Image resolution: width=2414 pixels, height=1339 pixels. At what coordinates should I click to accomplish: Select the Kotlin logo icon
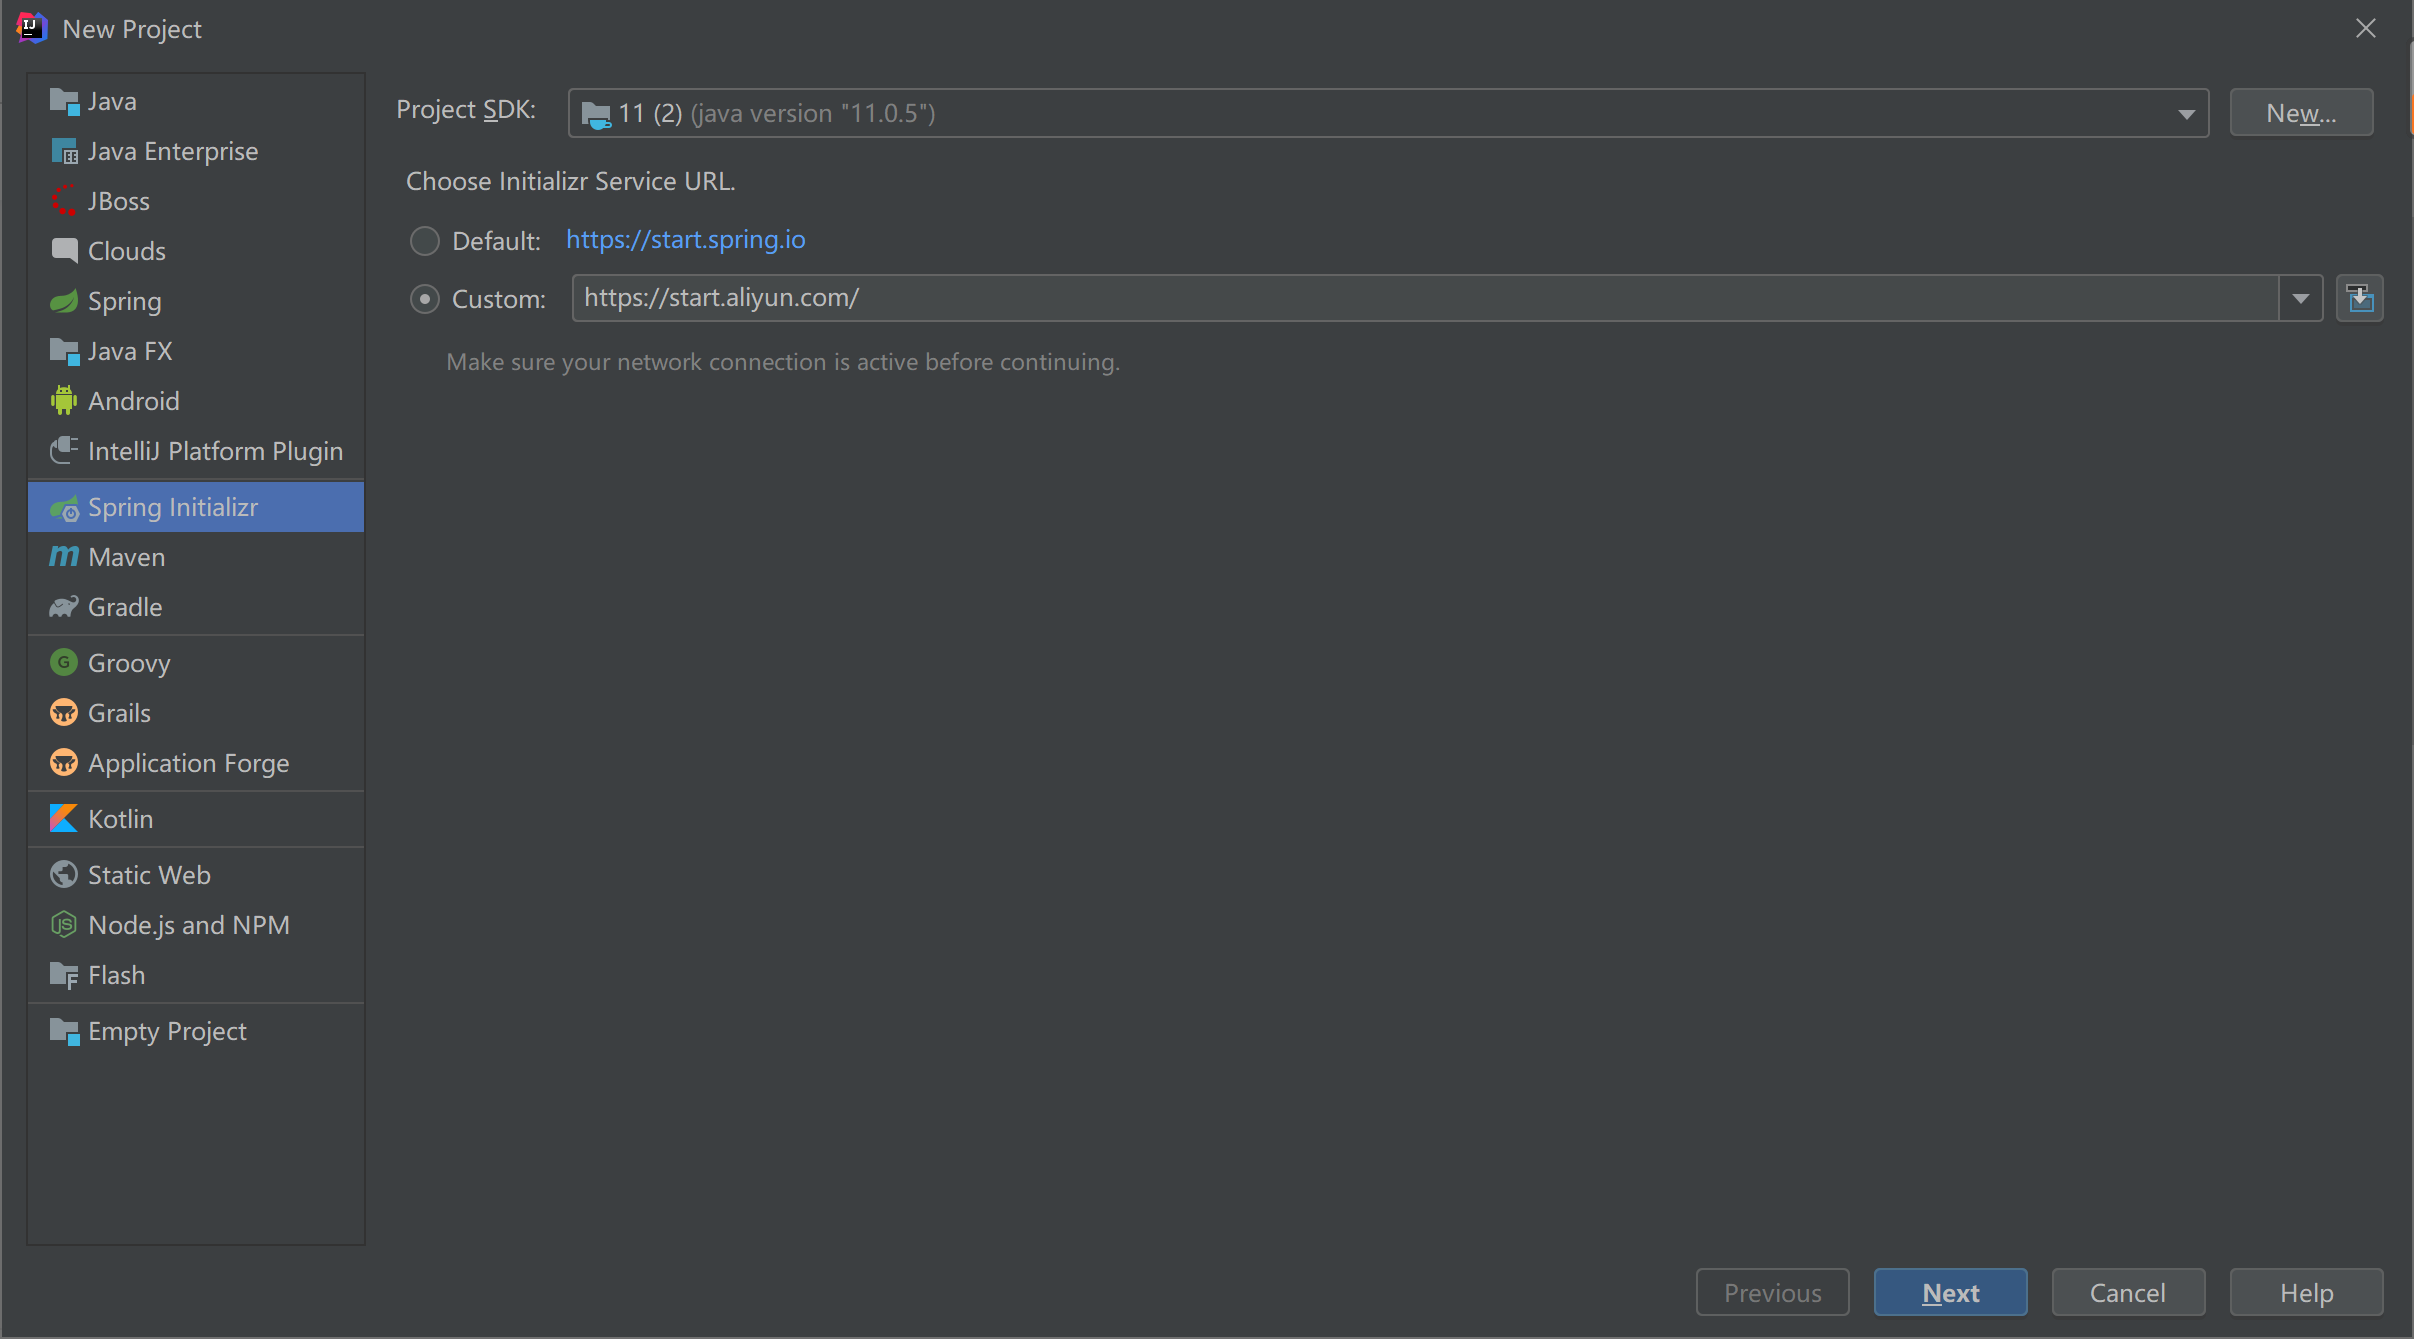(x=63, y=819)
